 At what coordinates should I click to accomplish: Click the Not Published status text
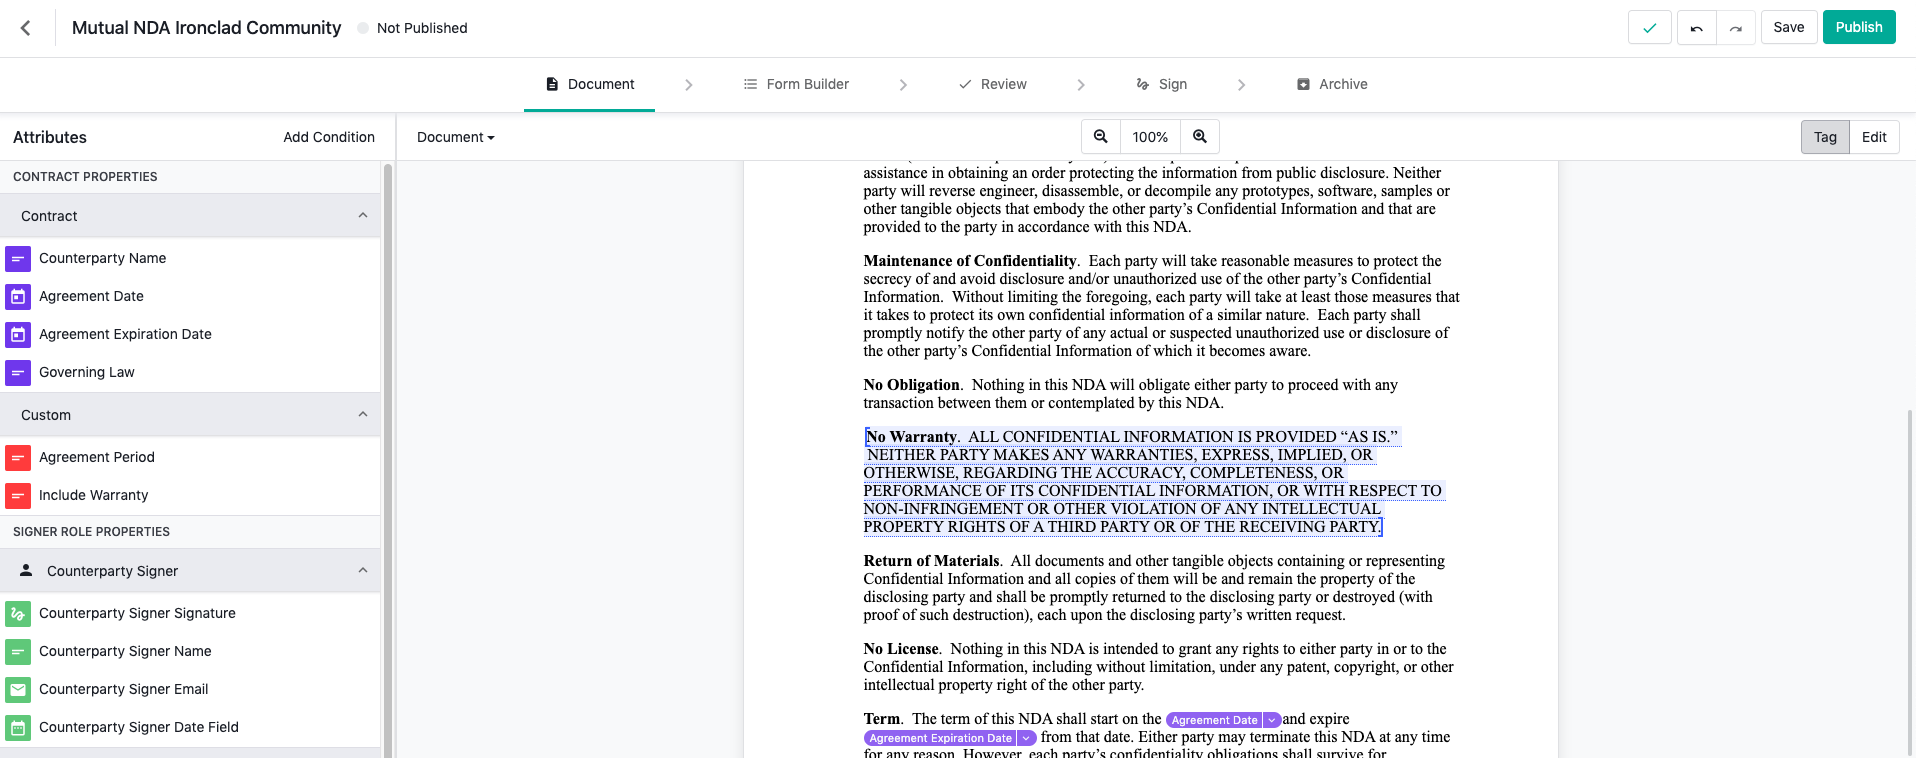(422, 28)
